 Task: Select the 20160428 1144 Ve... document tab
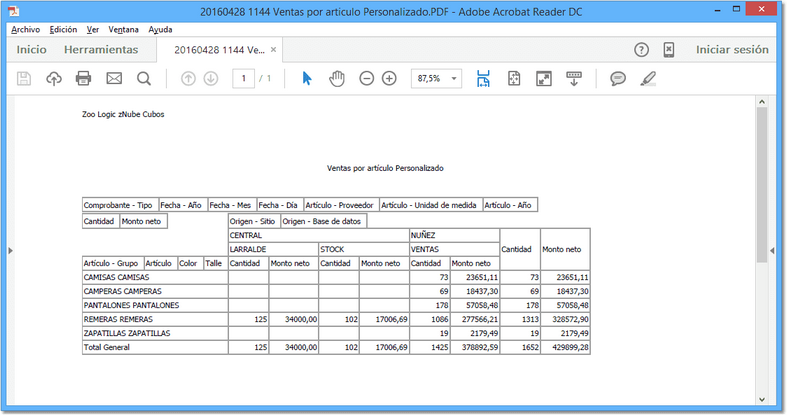219,50
